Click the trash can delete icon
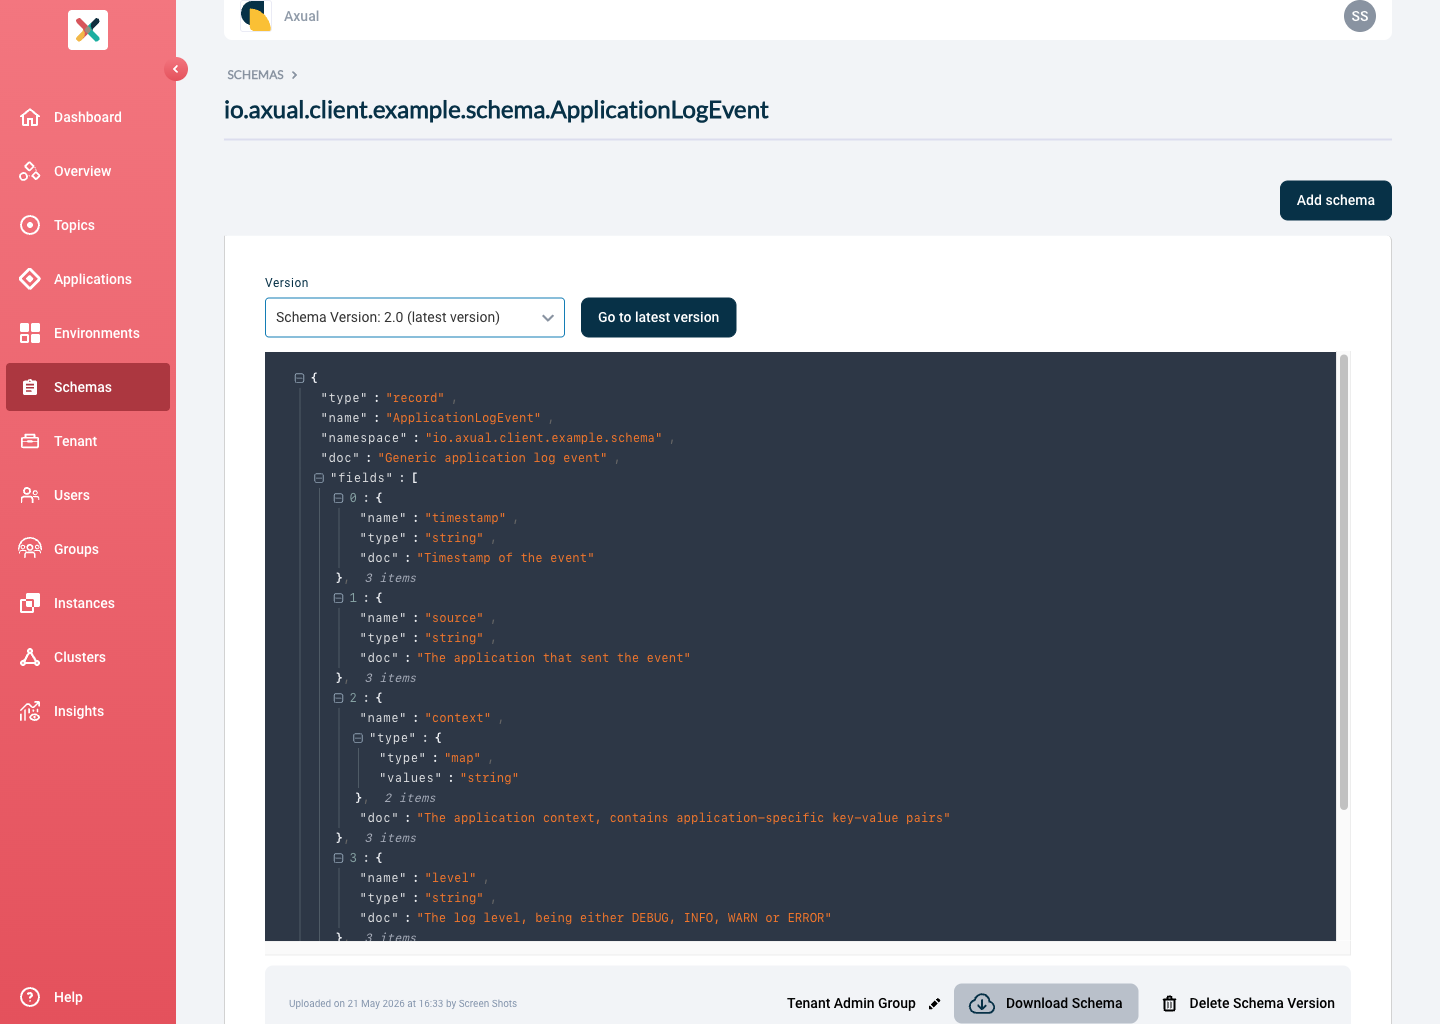 [x=1169, y=1004]
